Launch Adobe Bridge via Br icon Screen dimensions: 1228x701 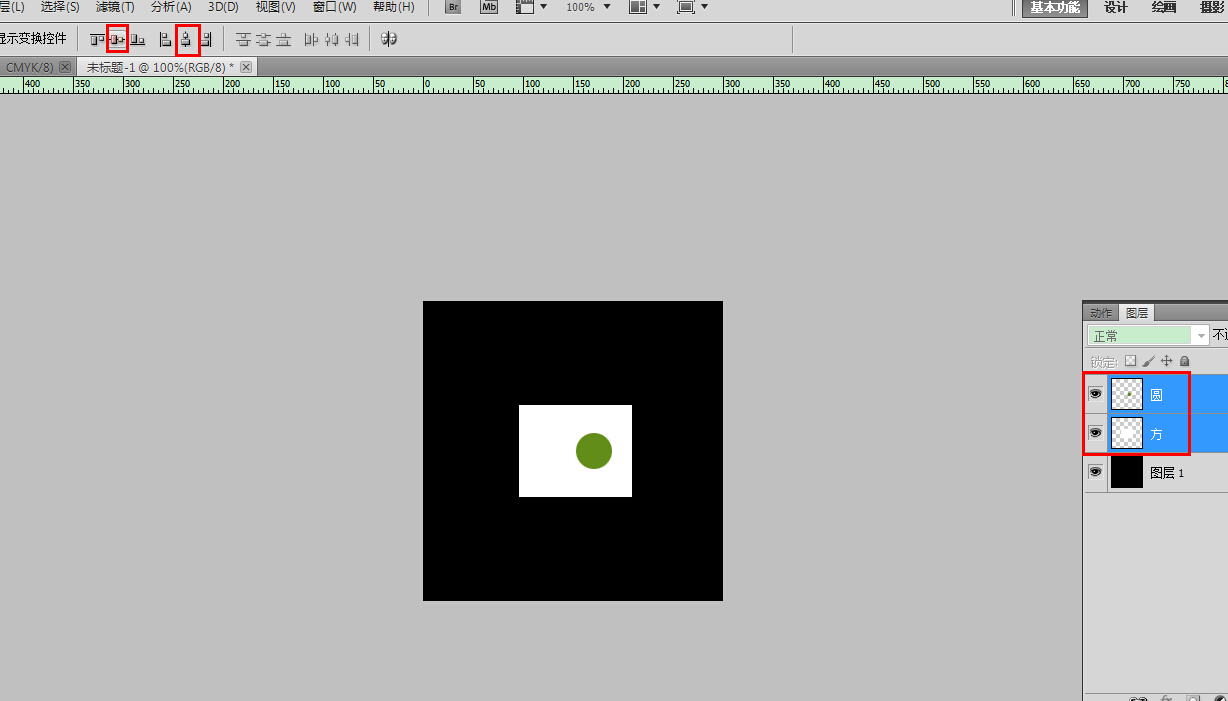(x=453, y=7)
